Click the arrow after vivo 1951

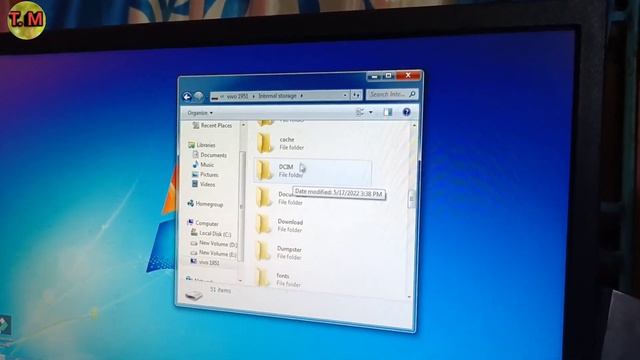(x=253, y=96)
